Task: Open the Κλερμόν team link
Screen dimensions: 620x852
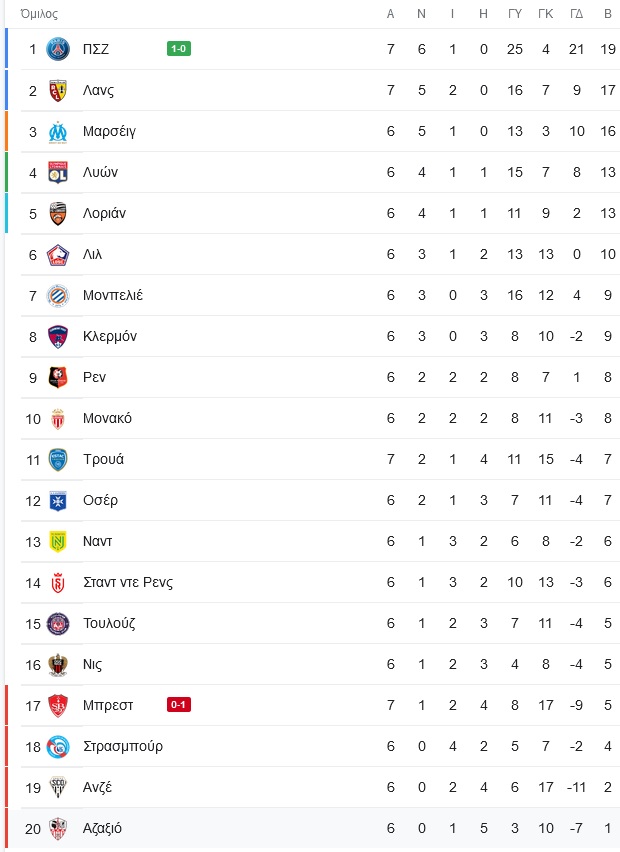Action: 110,336
